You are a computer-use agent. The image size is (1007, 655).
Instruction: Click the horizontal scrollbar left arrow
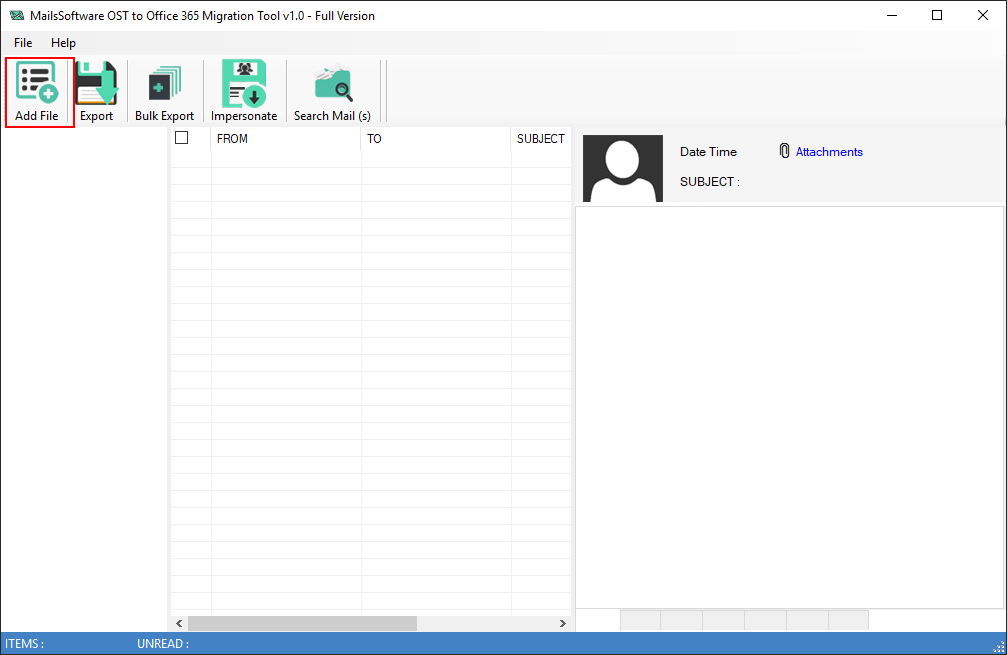179,623
